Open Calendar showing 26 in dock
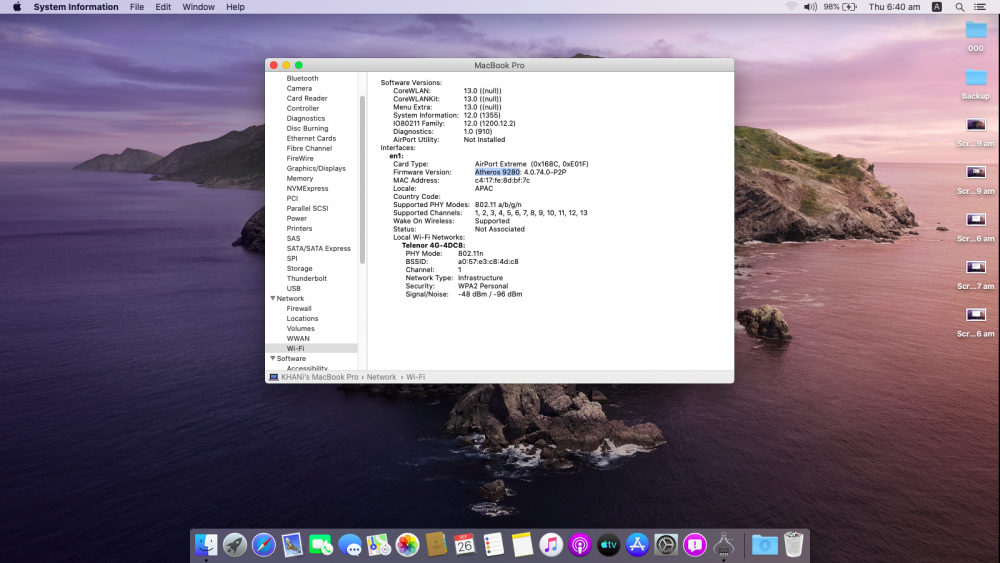1000x563 pixels. point(464,545)
